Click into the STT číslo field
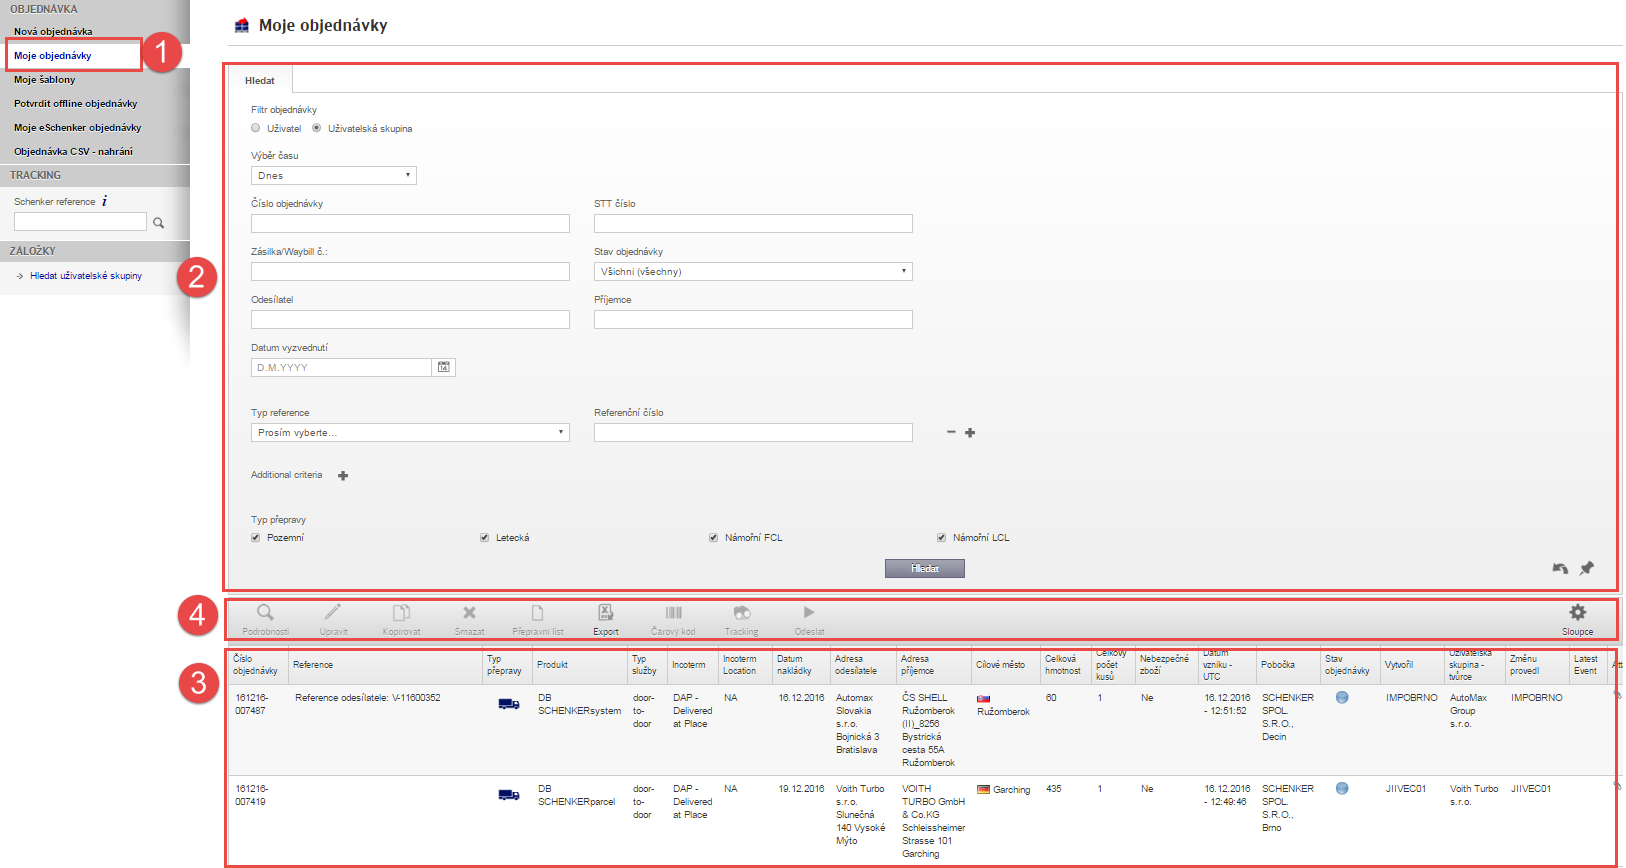Screen dimensions: 1626x868 753,223
